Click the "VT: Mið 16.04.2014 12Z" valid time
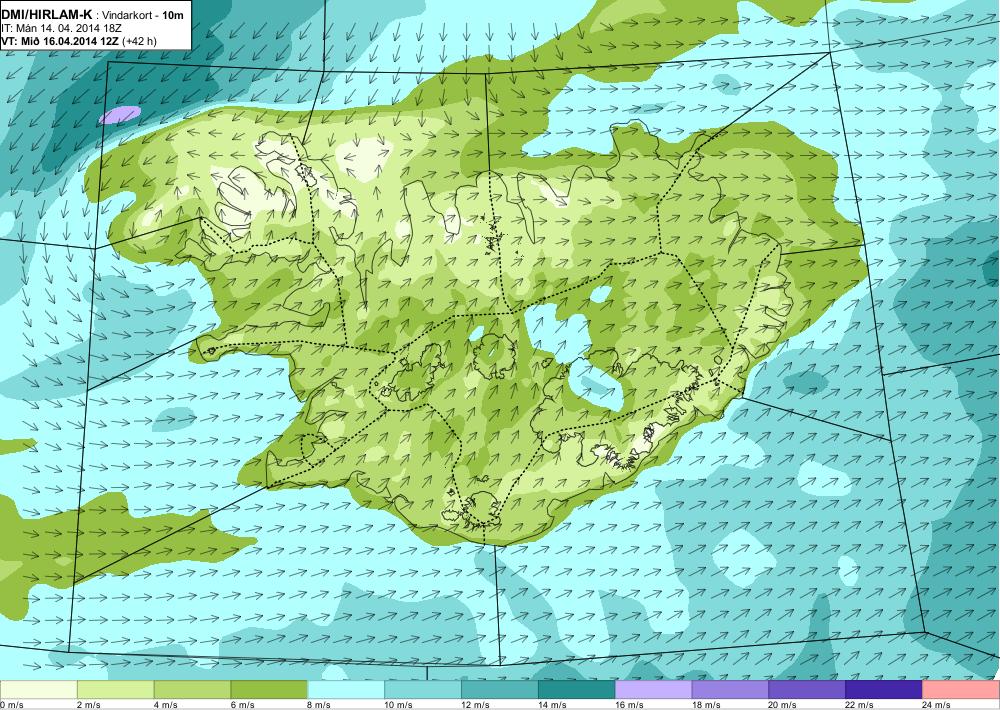 point(60,41)
